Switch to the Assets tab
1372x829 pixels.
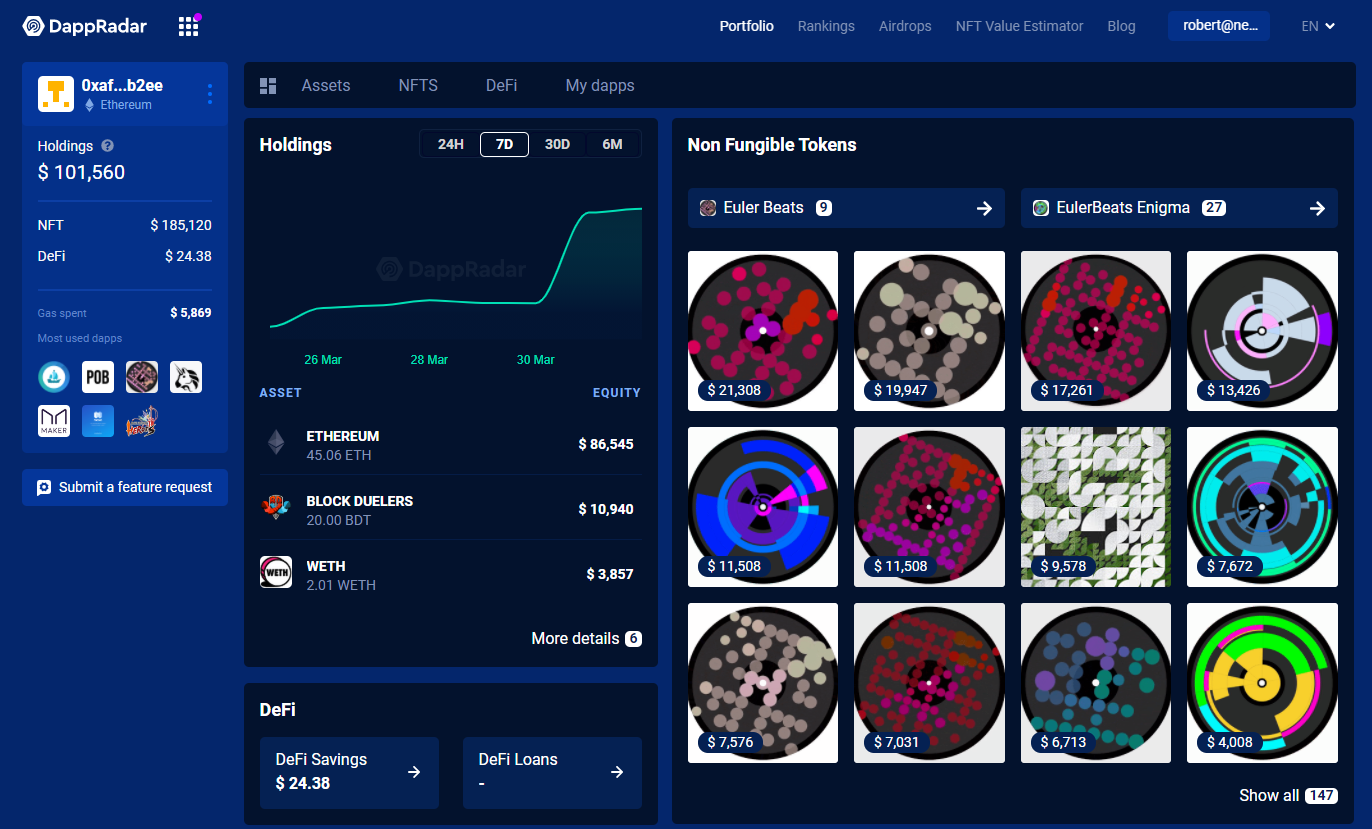(x=326, y=86)
